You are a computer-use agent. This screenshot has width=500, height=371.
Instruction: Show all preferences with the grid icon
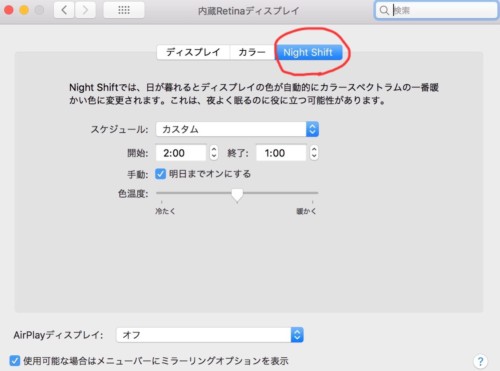[x=124, y=10]
